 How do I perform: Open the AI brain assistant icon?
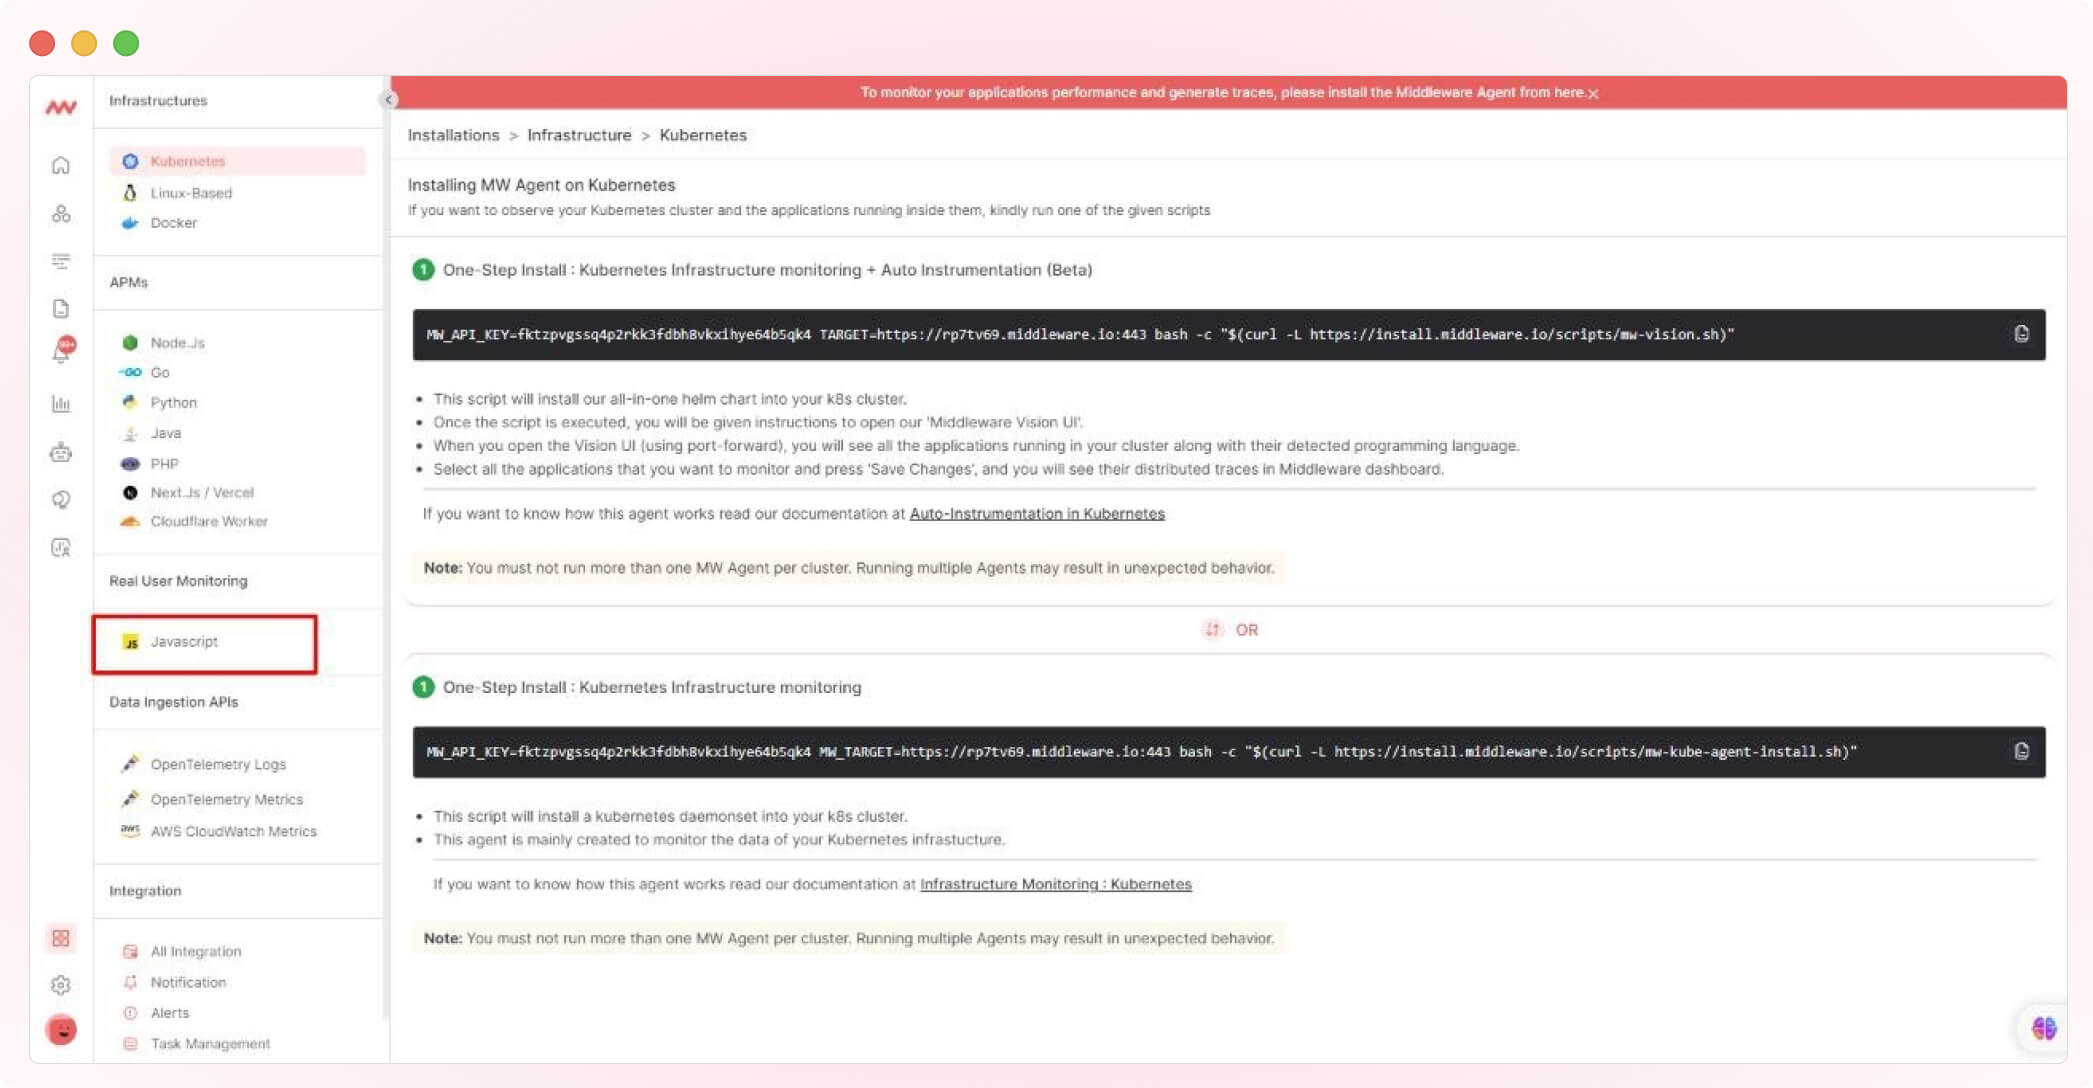[2043, 1028]
